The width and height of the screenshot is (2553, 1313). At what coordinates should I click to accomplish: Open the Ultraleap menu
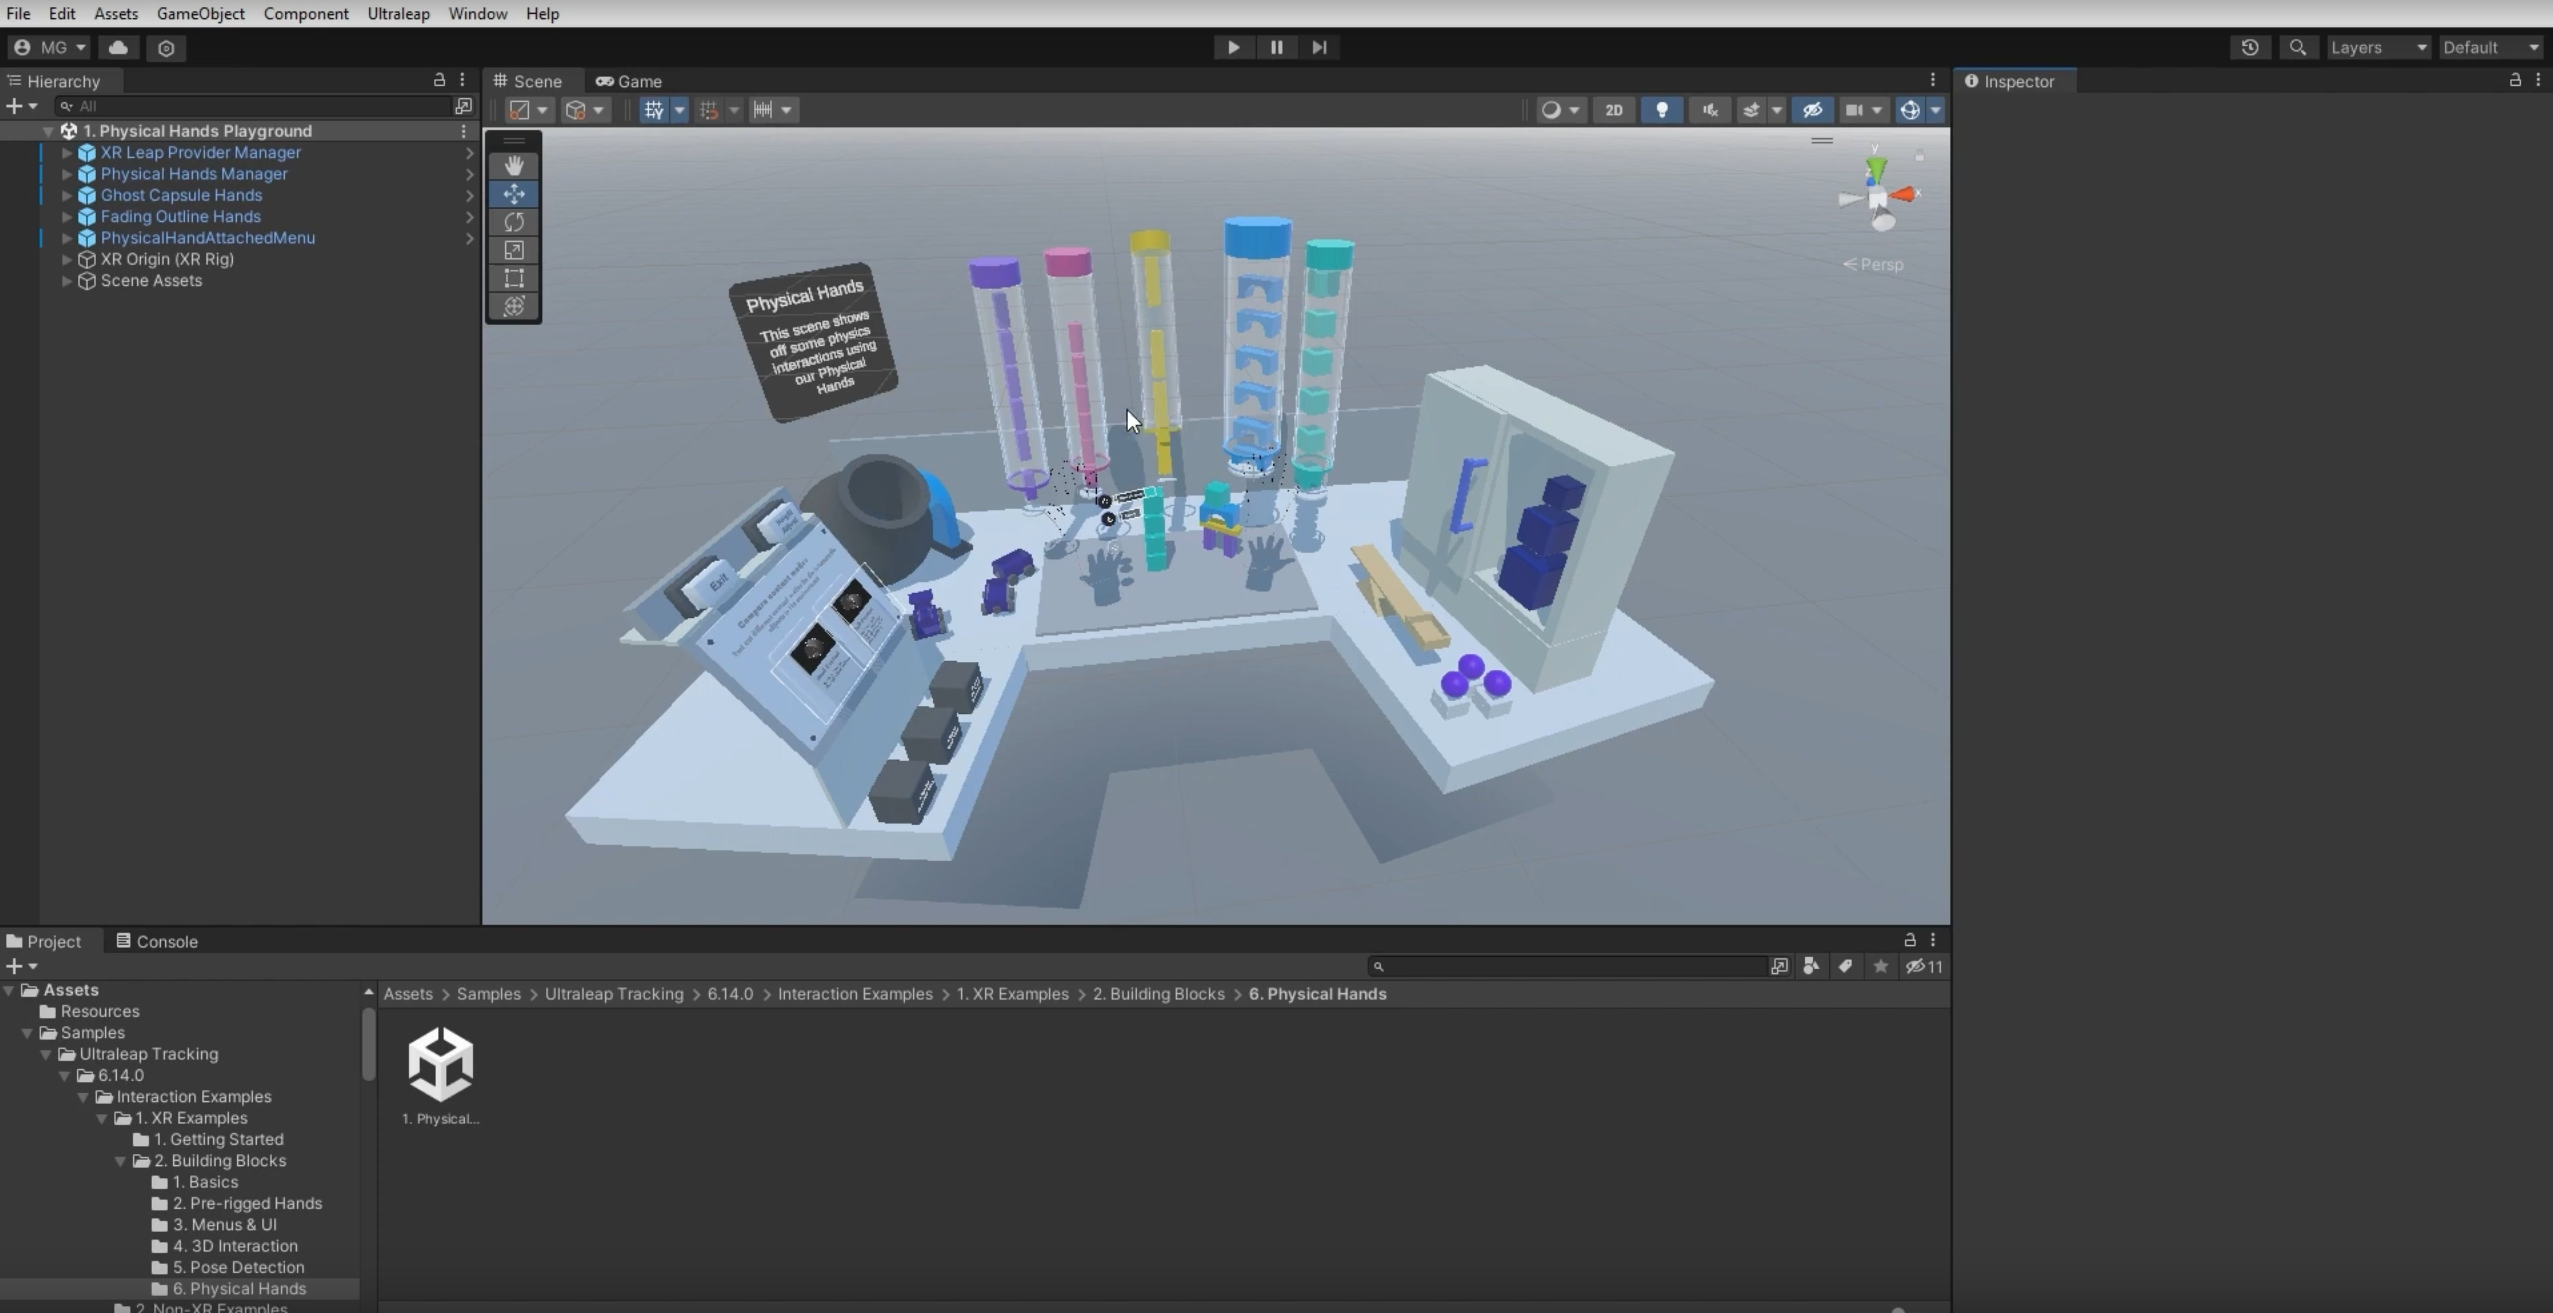point(398,13)
